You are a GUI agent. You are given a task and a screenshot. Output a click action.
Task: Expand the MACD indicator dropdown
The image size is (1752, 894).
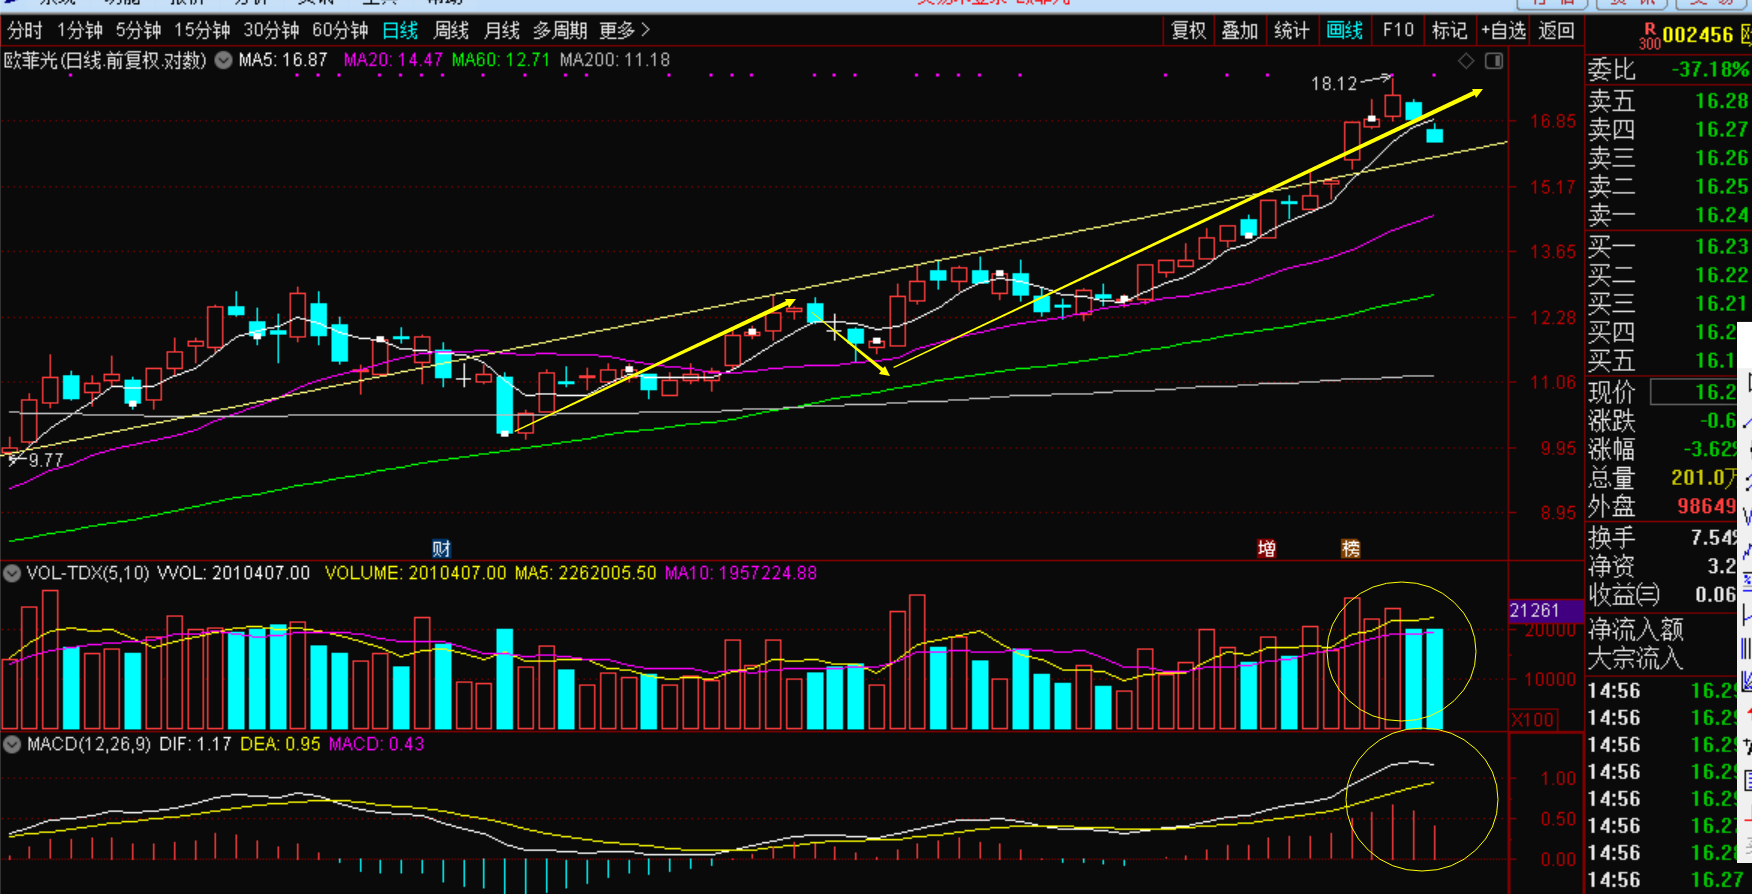tap(12, 744)
